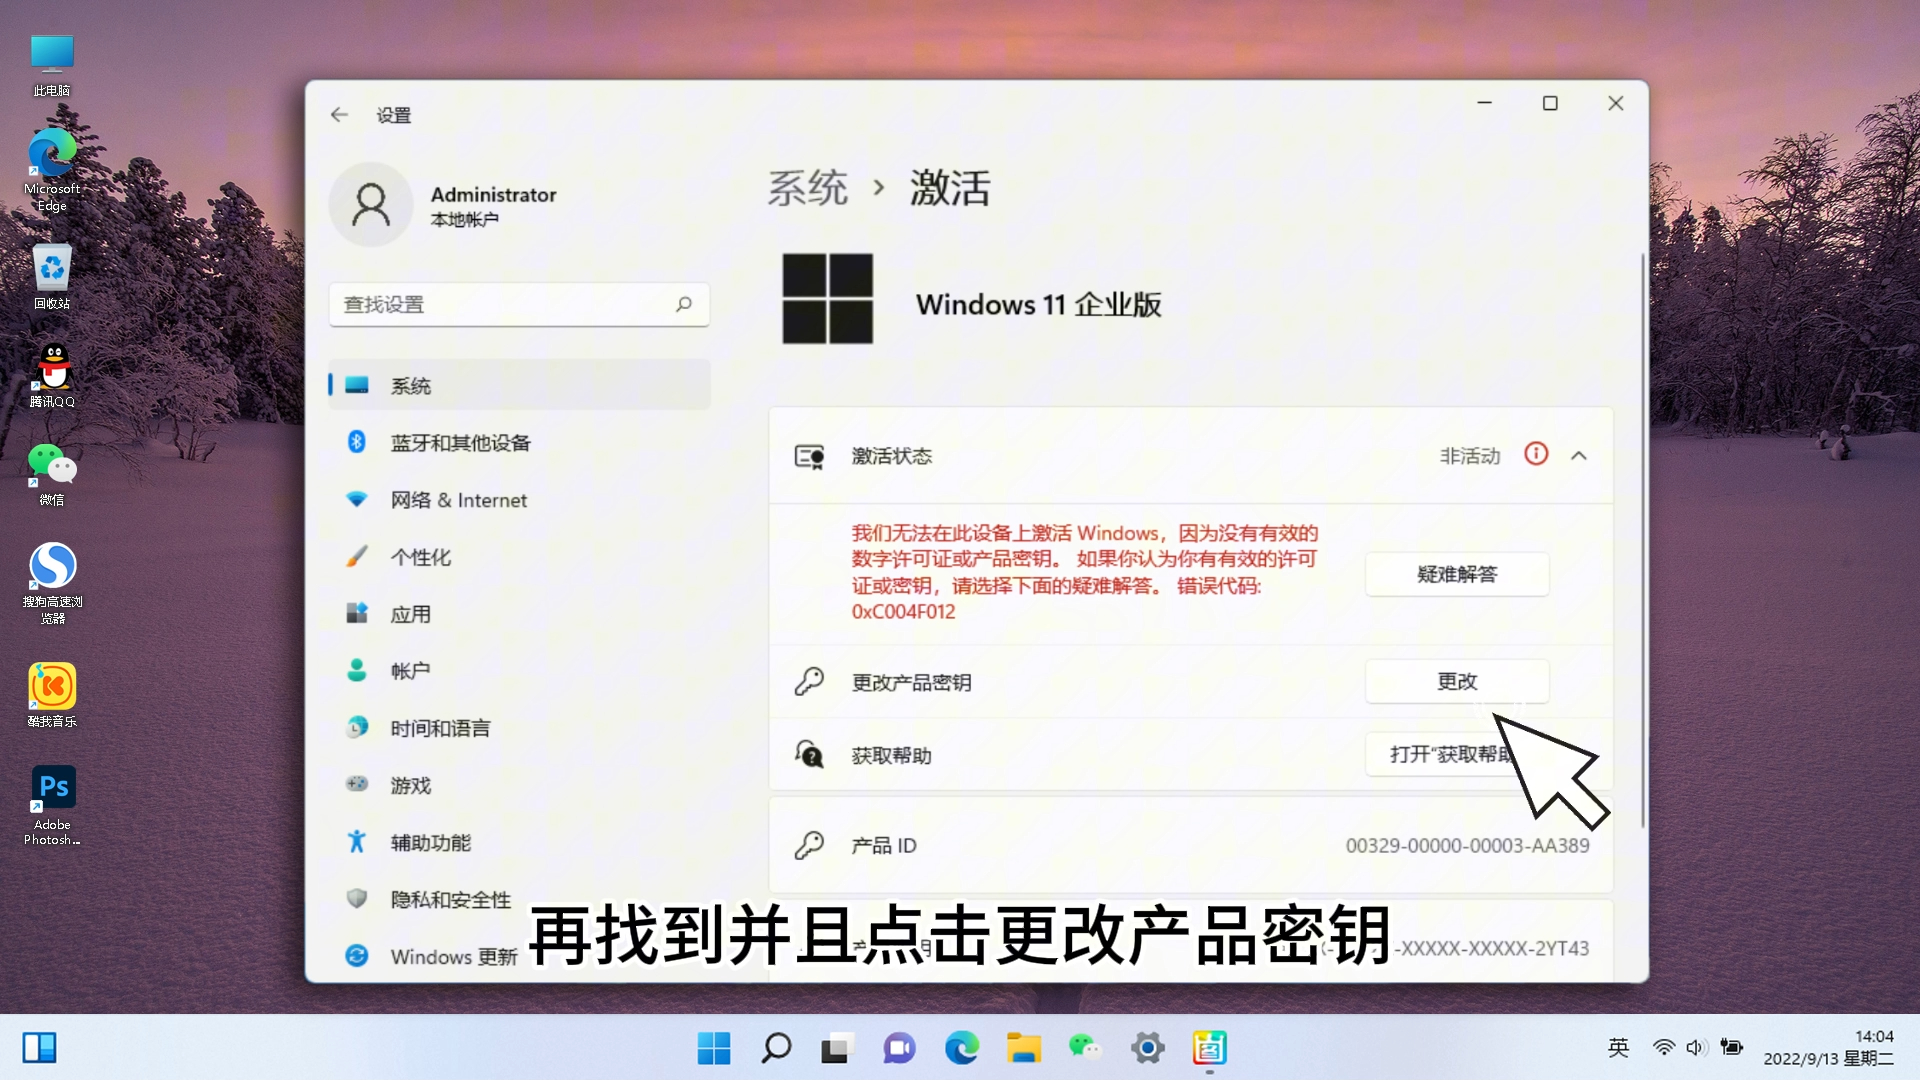
Task: Open 腾讯QQ desktop shortcut
Action: click(x=52, y=376)
